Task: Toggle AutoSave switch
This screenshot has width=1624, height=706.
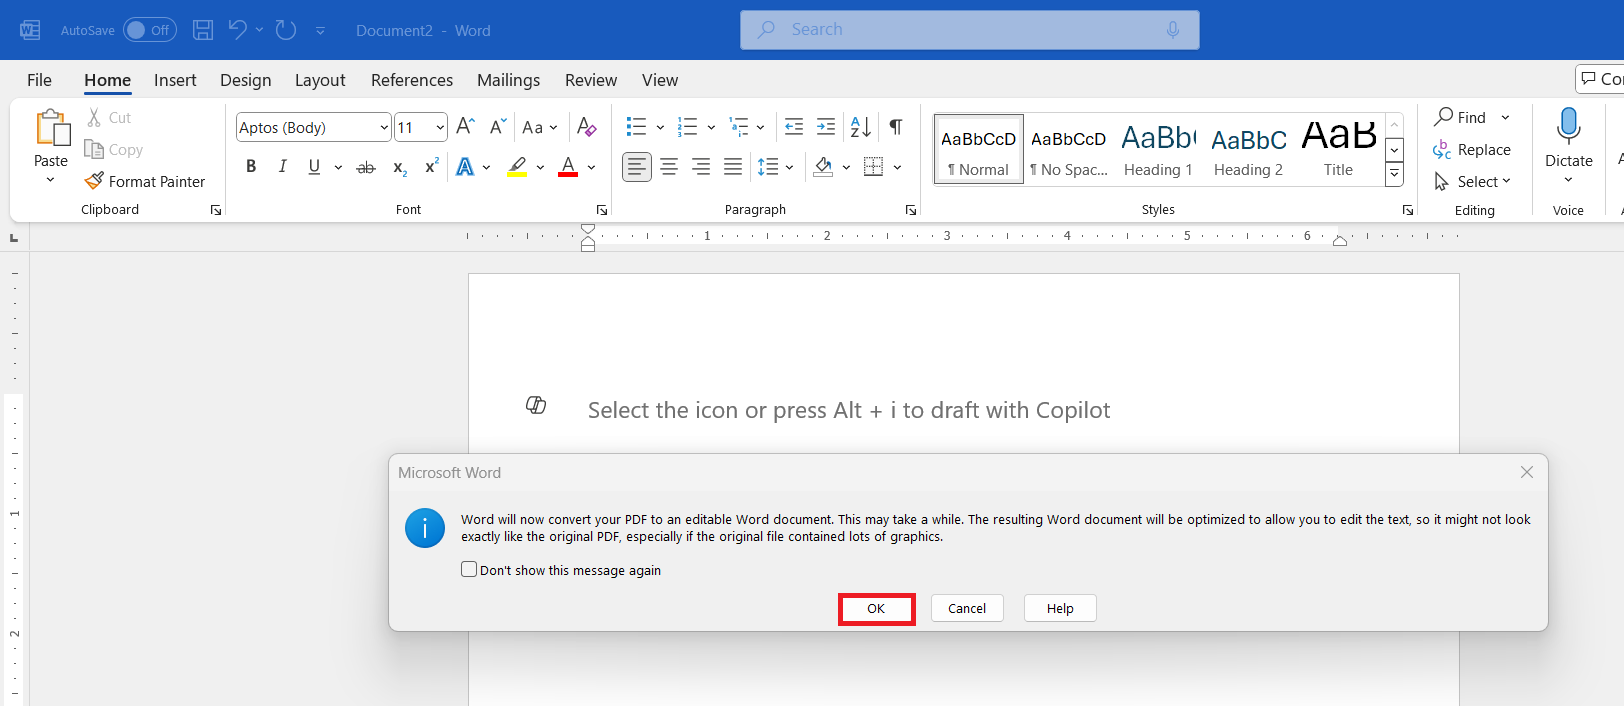Action: pyautogui.click(x=150, y=30)
